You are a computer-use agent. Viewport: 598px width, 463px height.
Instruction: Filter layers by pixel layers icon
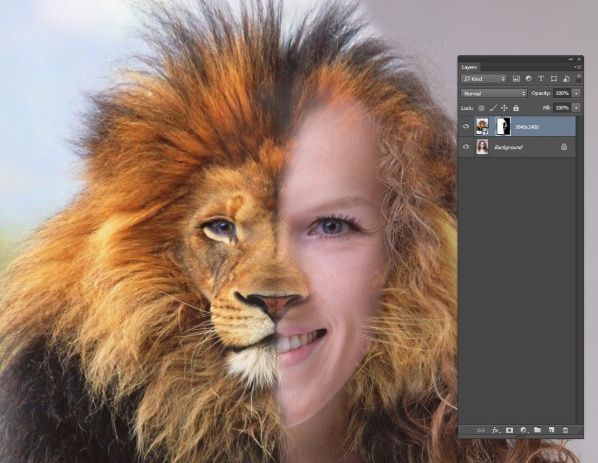coord(516,79)
